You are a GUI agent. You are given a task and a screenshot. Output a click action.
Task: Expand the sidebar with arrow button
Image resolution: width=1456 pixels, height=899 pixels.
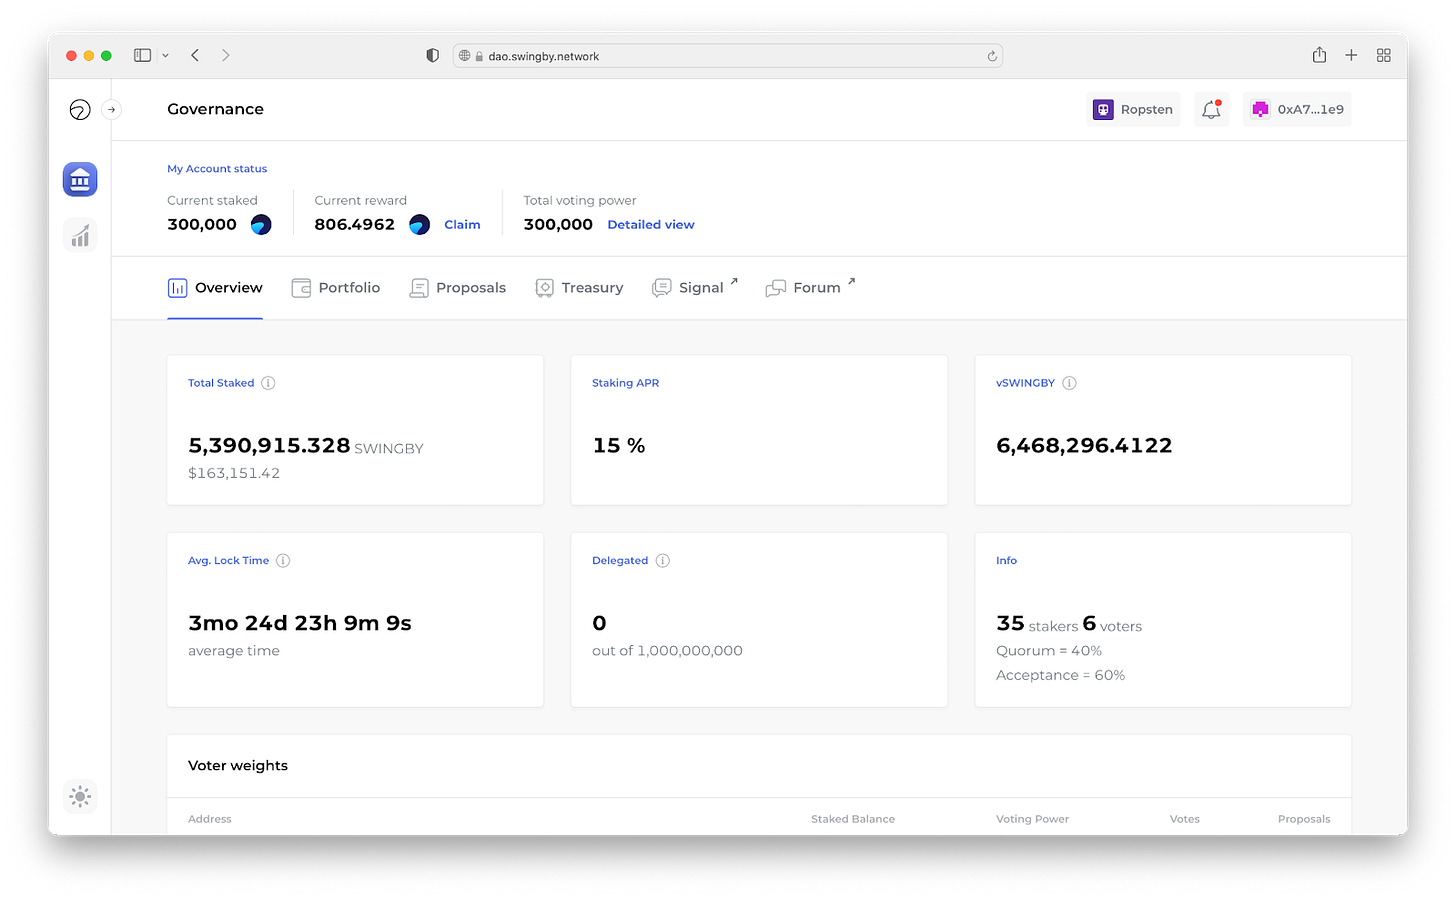(x=112, y=110)
